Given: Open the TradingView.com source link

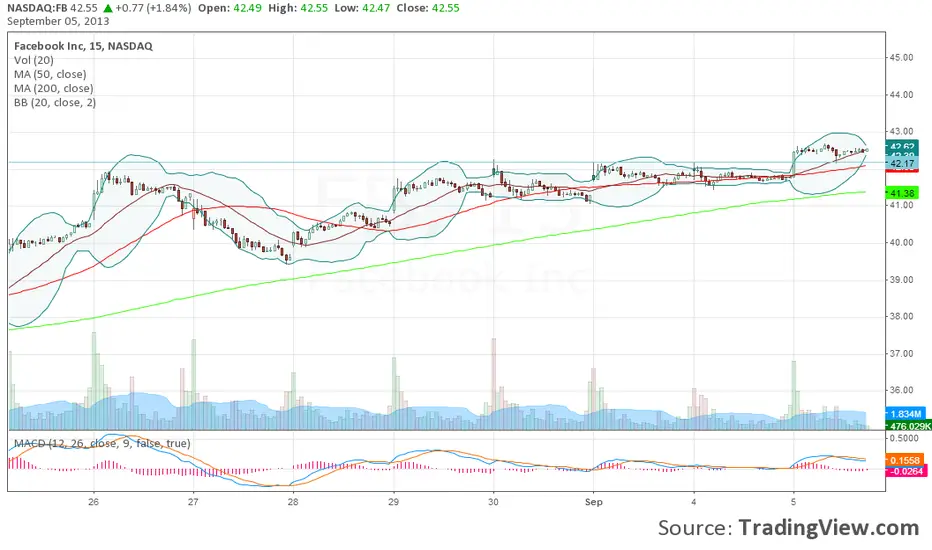Looking at the screenshot, I should point(829,527).
